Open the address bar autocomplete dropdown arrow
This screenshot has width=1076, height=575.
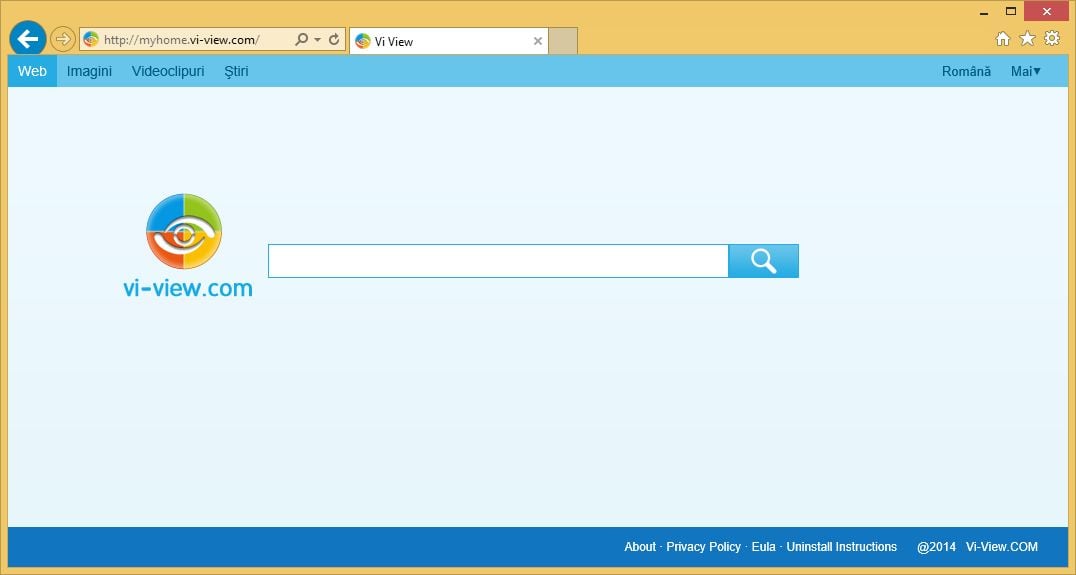pyautogui.click(x=318, y=40)
